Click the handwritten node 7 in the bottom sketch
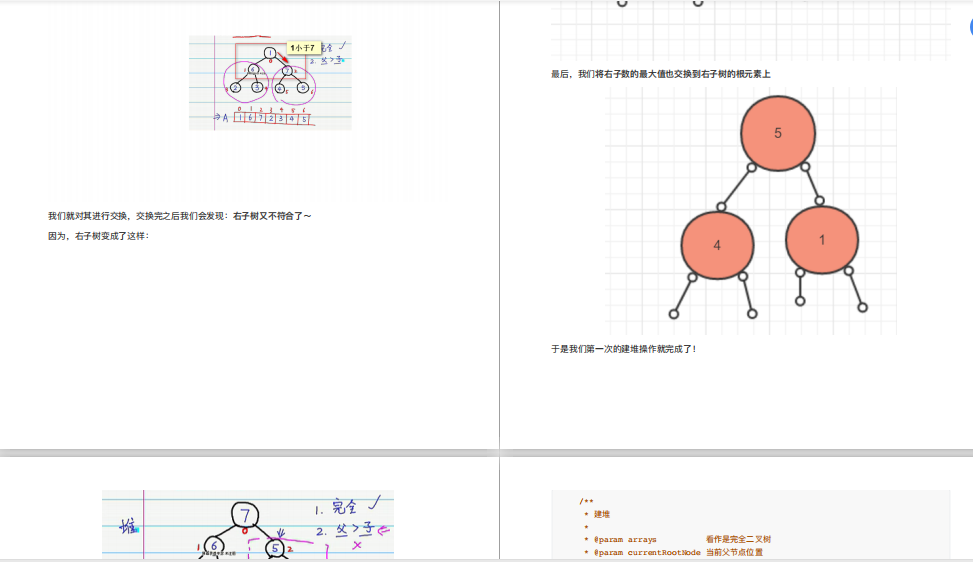This screenshot has width=973, height=562. point(244,515)
